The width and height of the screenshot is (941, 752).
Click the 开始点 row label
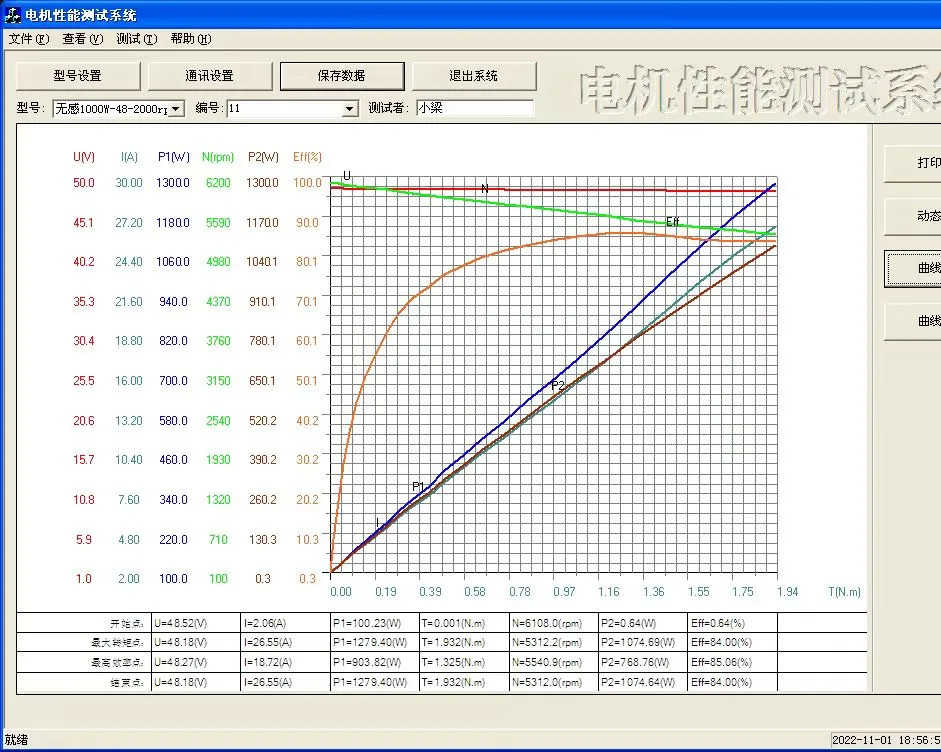tap(127, 624)
